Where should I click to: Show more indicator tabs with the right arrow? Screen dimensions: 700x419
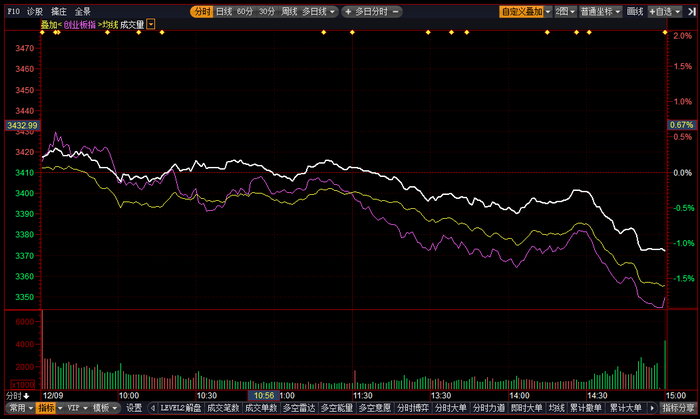652,407
